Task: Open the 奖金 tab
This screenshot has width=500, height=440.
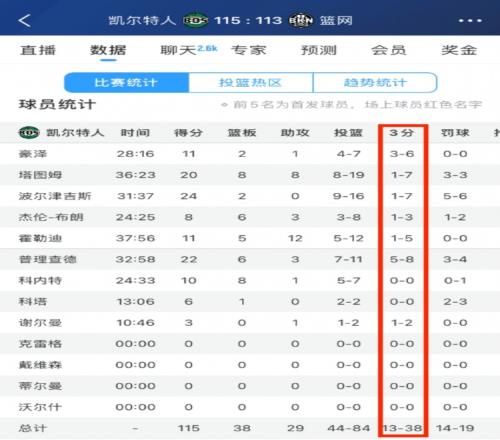Action: (x=459, y=50)
